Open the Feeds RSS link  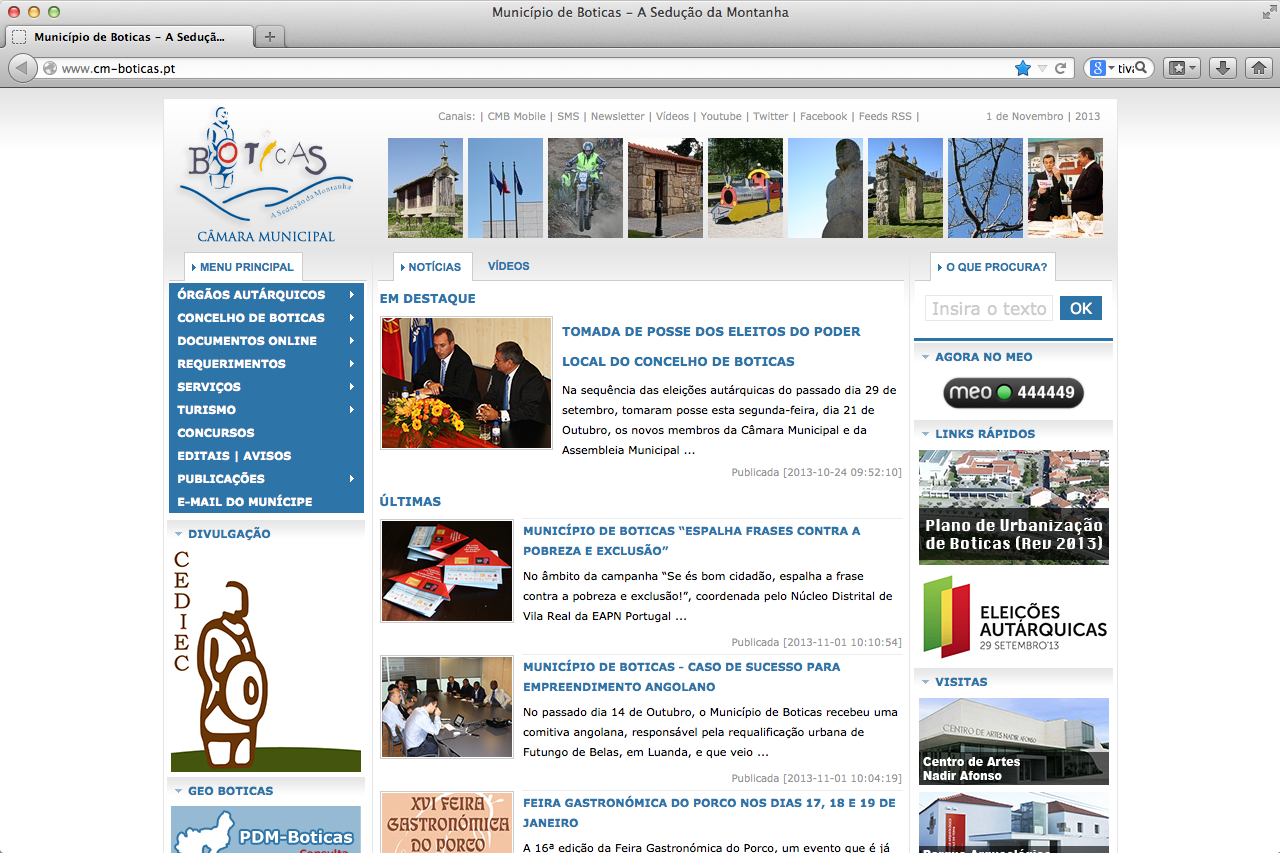click(885, 116)
